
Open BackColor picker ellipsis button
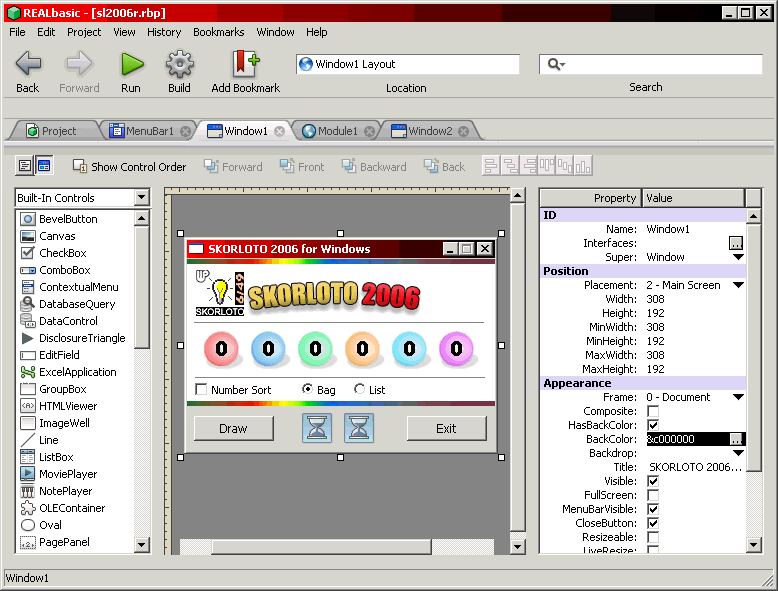pyautogui.click(x=736, y=439)
